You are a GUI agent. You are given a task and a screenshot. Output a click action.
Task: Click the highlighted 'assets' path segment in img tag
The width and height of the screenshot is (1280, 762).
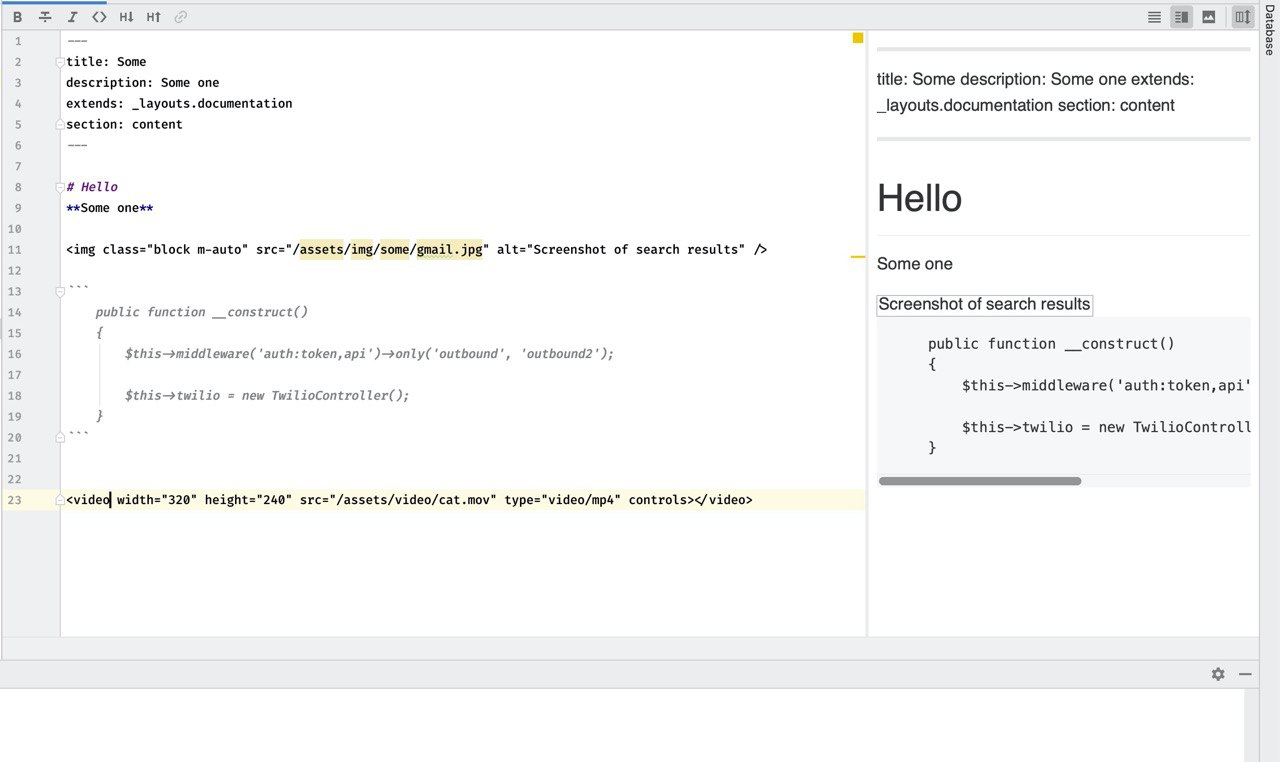321,250
